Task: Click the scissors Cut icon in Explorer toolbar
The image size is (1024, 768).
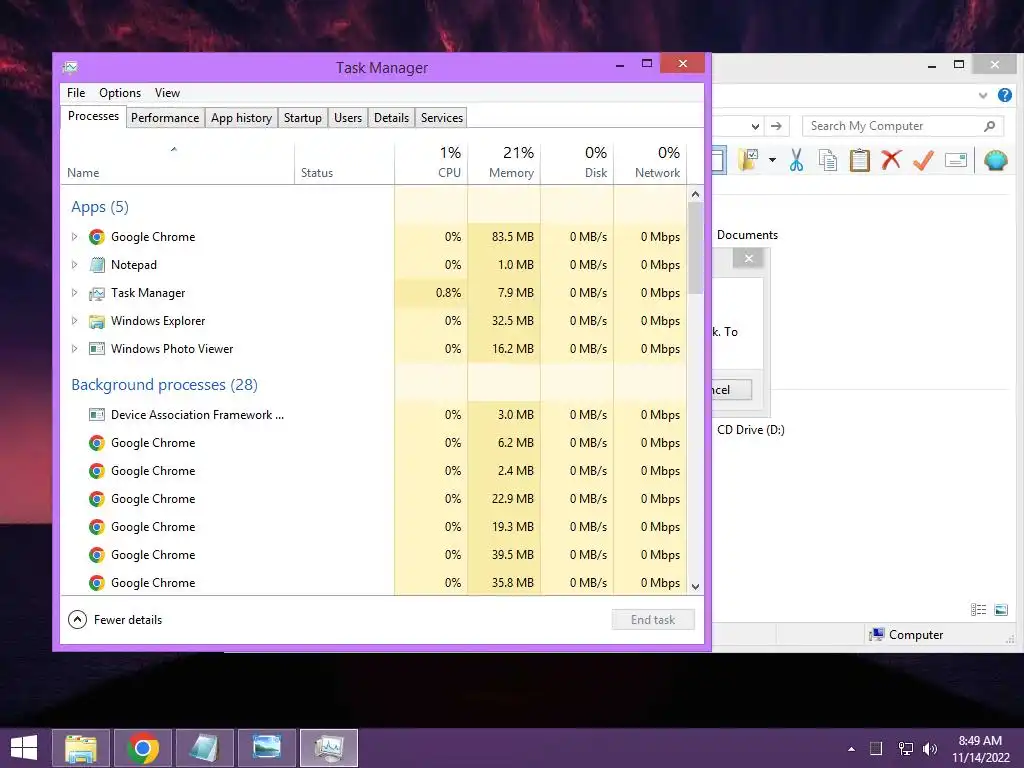Action: pyautogui.click(x=795, y=160)
